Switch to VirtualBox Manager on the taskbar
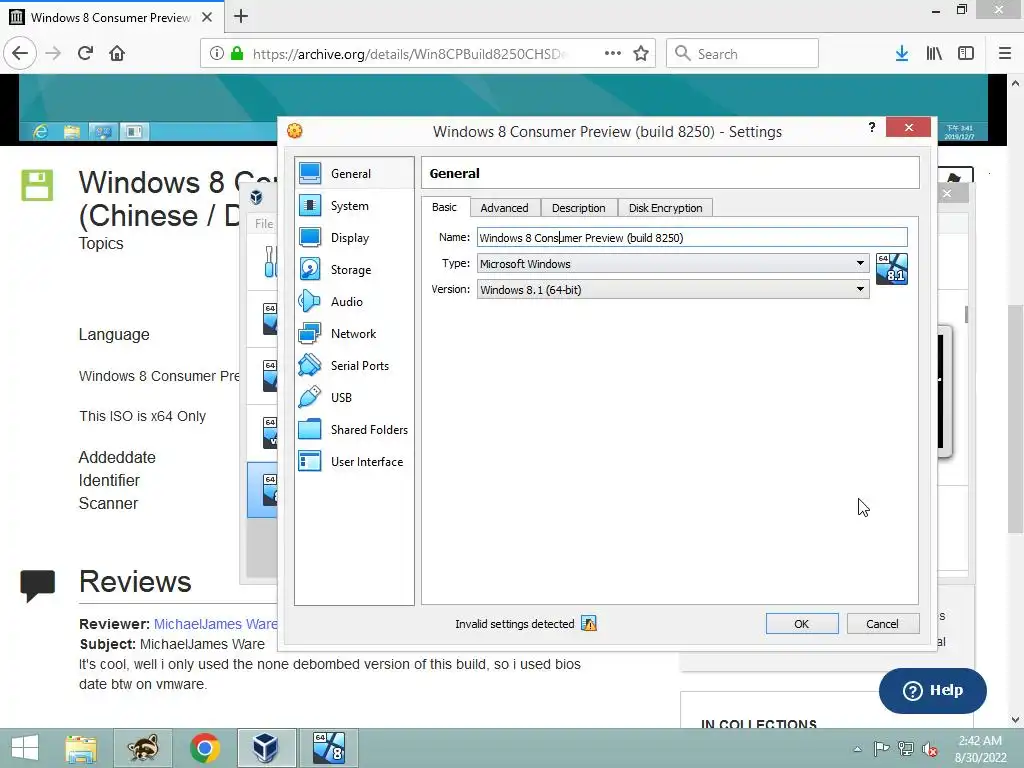Image resolution: width=1024 pixels, height=768 pixels. [266, 748]
